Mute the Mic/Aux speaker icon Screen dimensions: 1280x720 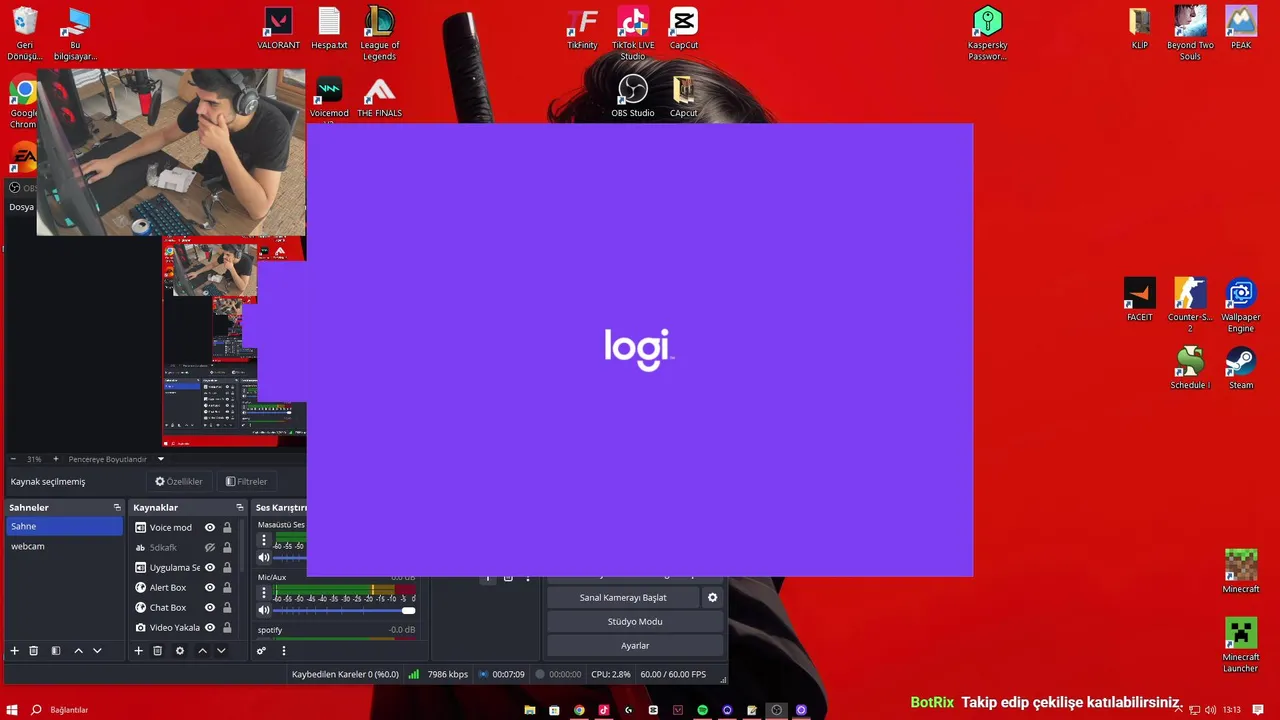[264, 610]
